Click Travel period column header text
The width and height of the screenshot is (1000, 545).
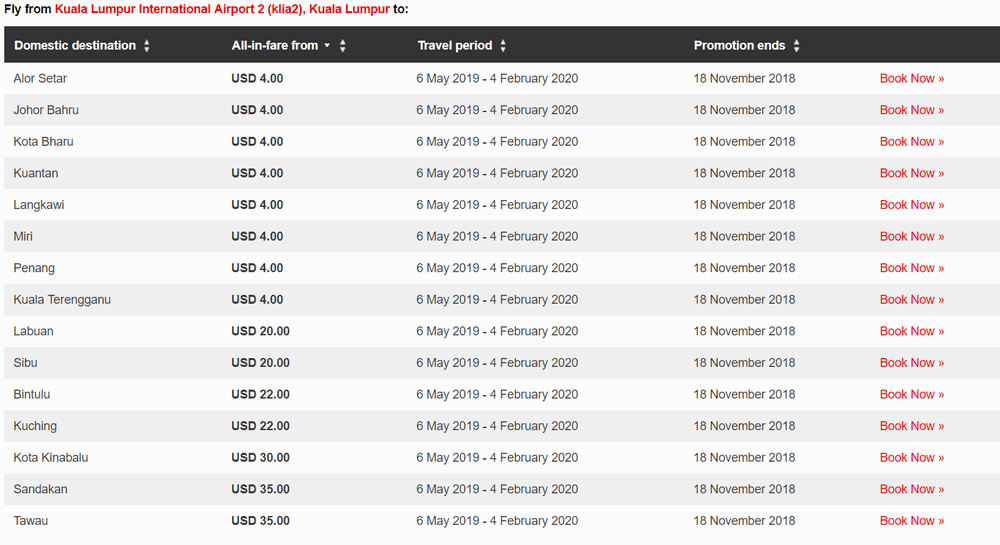pyautogui.click(x=455, y=45)
